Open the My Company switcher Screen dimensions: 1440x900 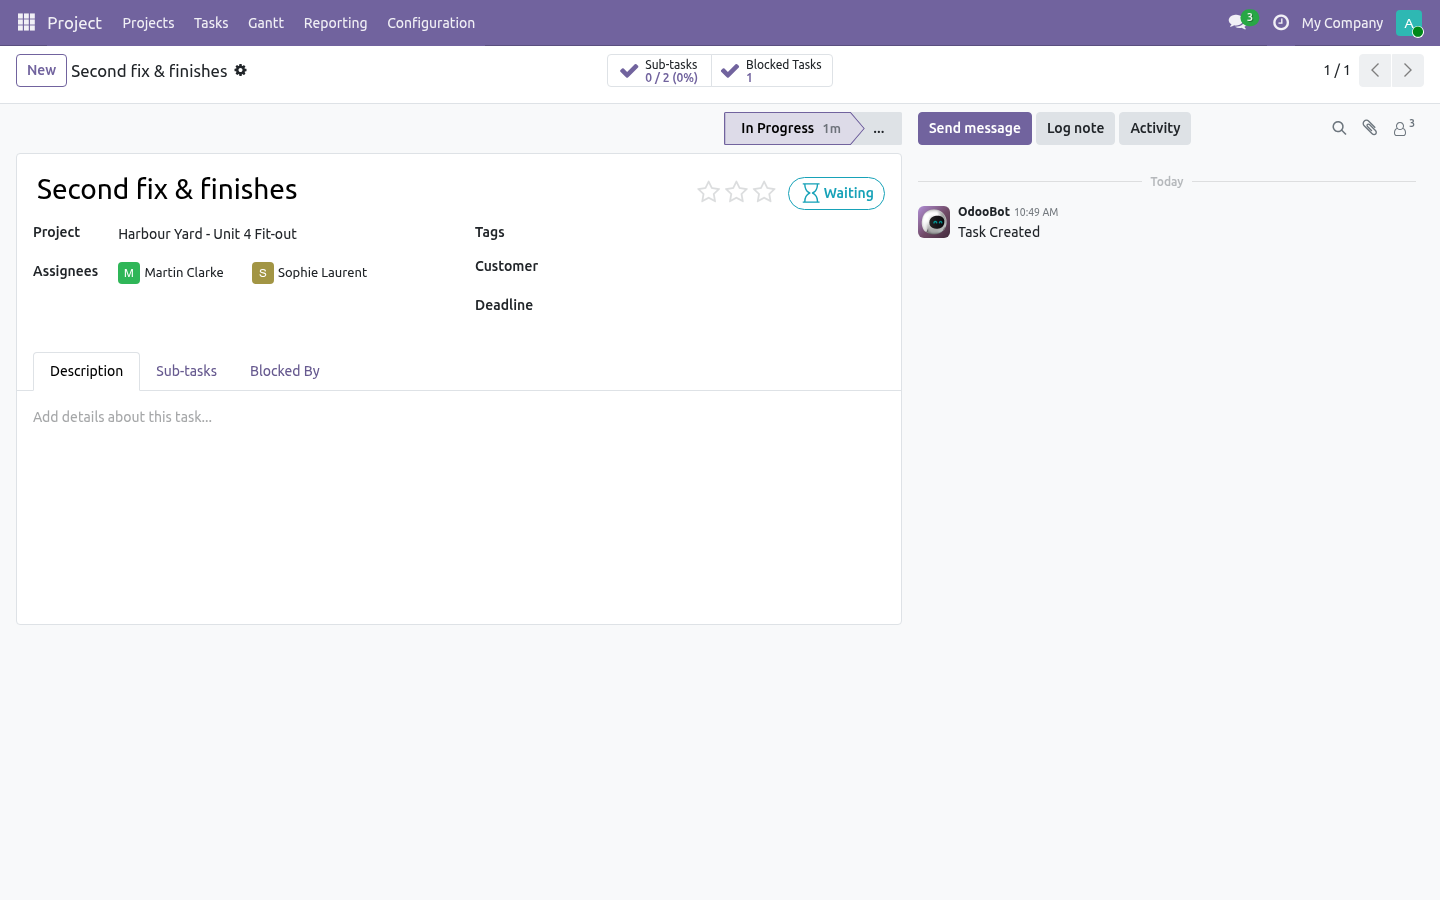click(1342, 22)
